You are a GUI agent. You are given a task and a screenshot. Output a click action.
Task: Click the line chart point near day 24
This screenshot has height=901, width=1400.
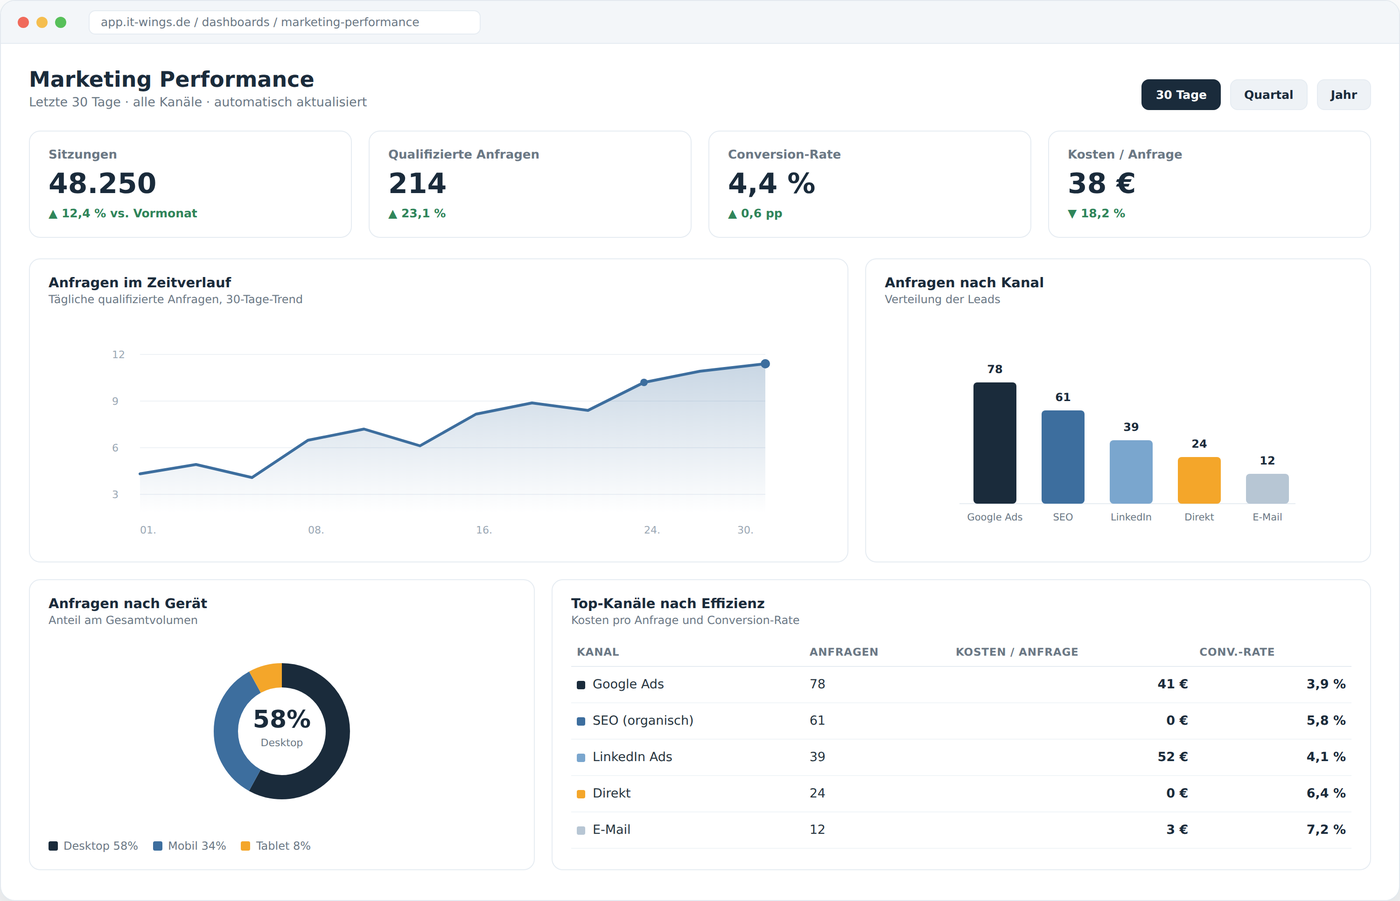[644, 382]
